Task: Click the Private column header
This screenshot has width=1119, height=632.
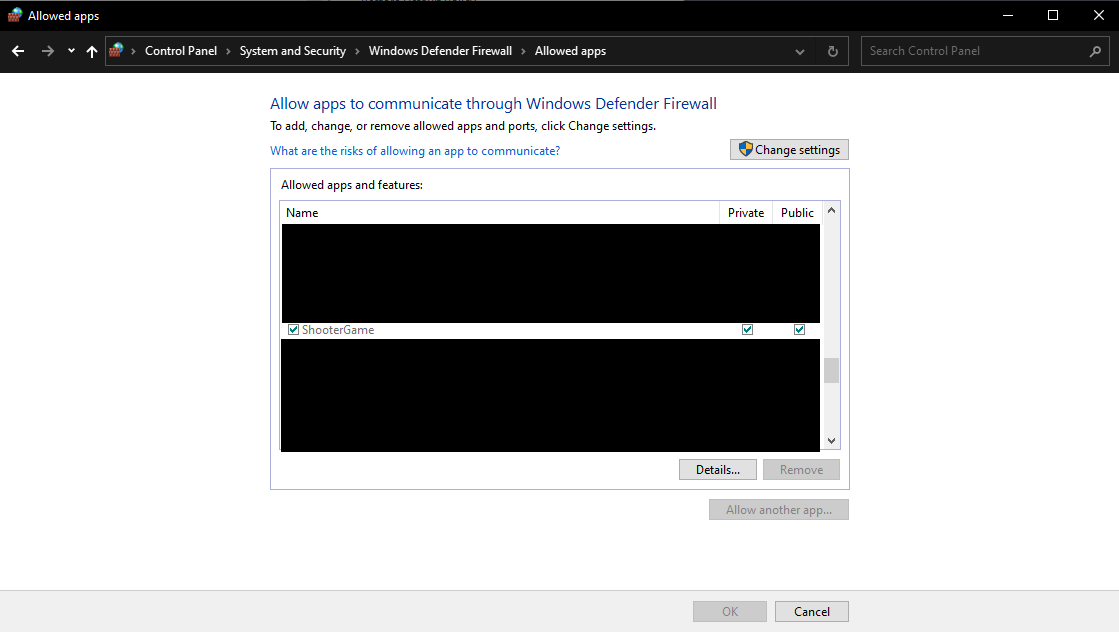Action: click(x=746, y=213)
